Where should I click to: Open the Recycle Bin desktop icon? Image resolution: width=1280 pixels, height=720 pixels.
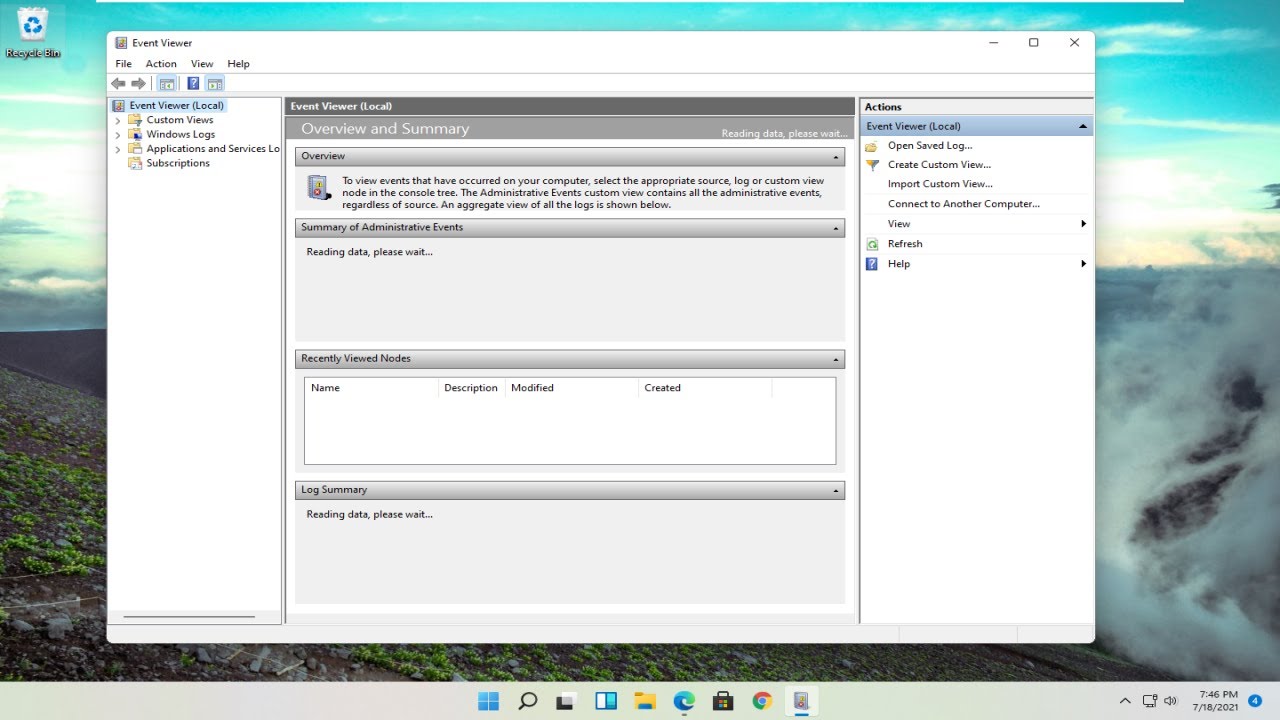click(x=33, y=32)
